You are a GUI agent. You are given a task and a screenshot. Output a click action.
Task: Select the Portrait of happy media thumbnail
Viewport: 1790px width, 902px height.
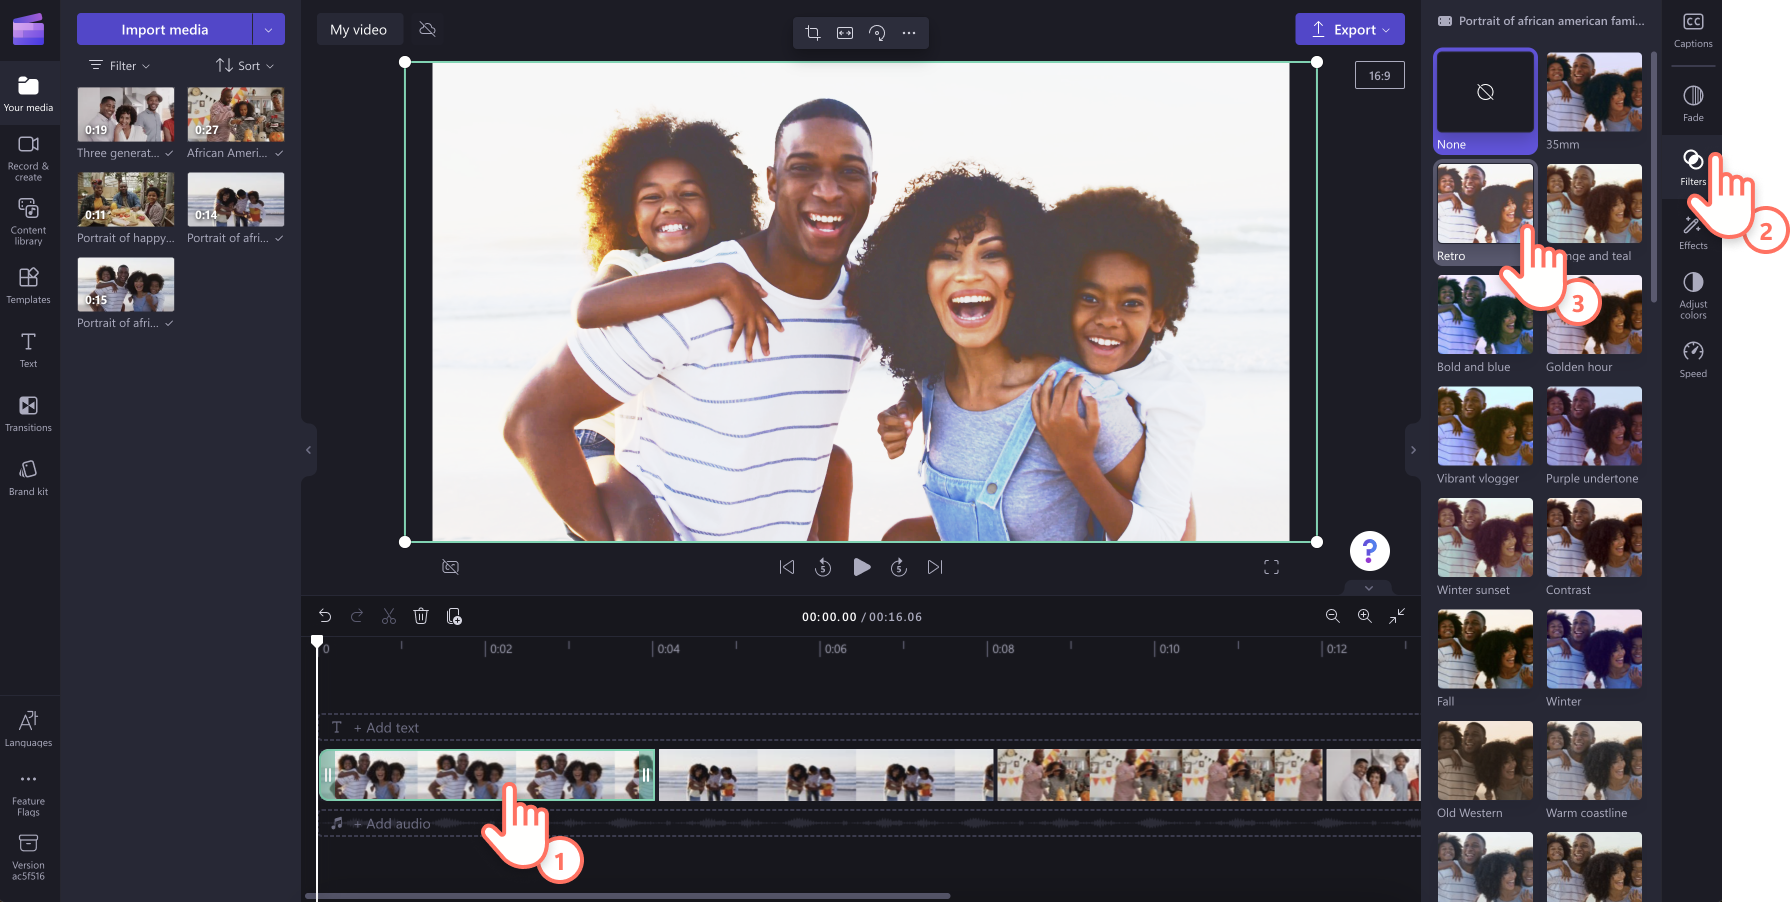coord(126,199)
